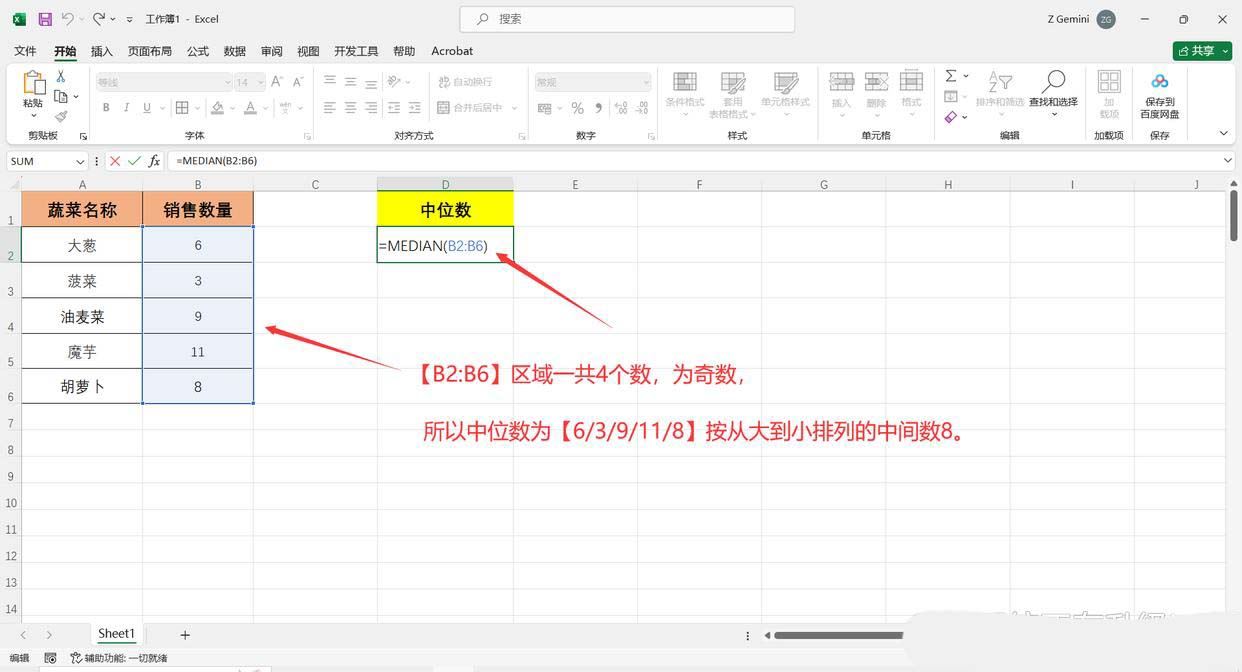Toggle Align Right
Viewport: 1242px width, 672px height.
tap(371, 108)
